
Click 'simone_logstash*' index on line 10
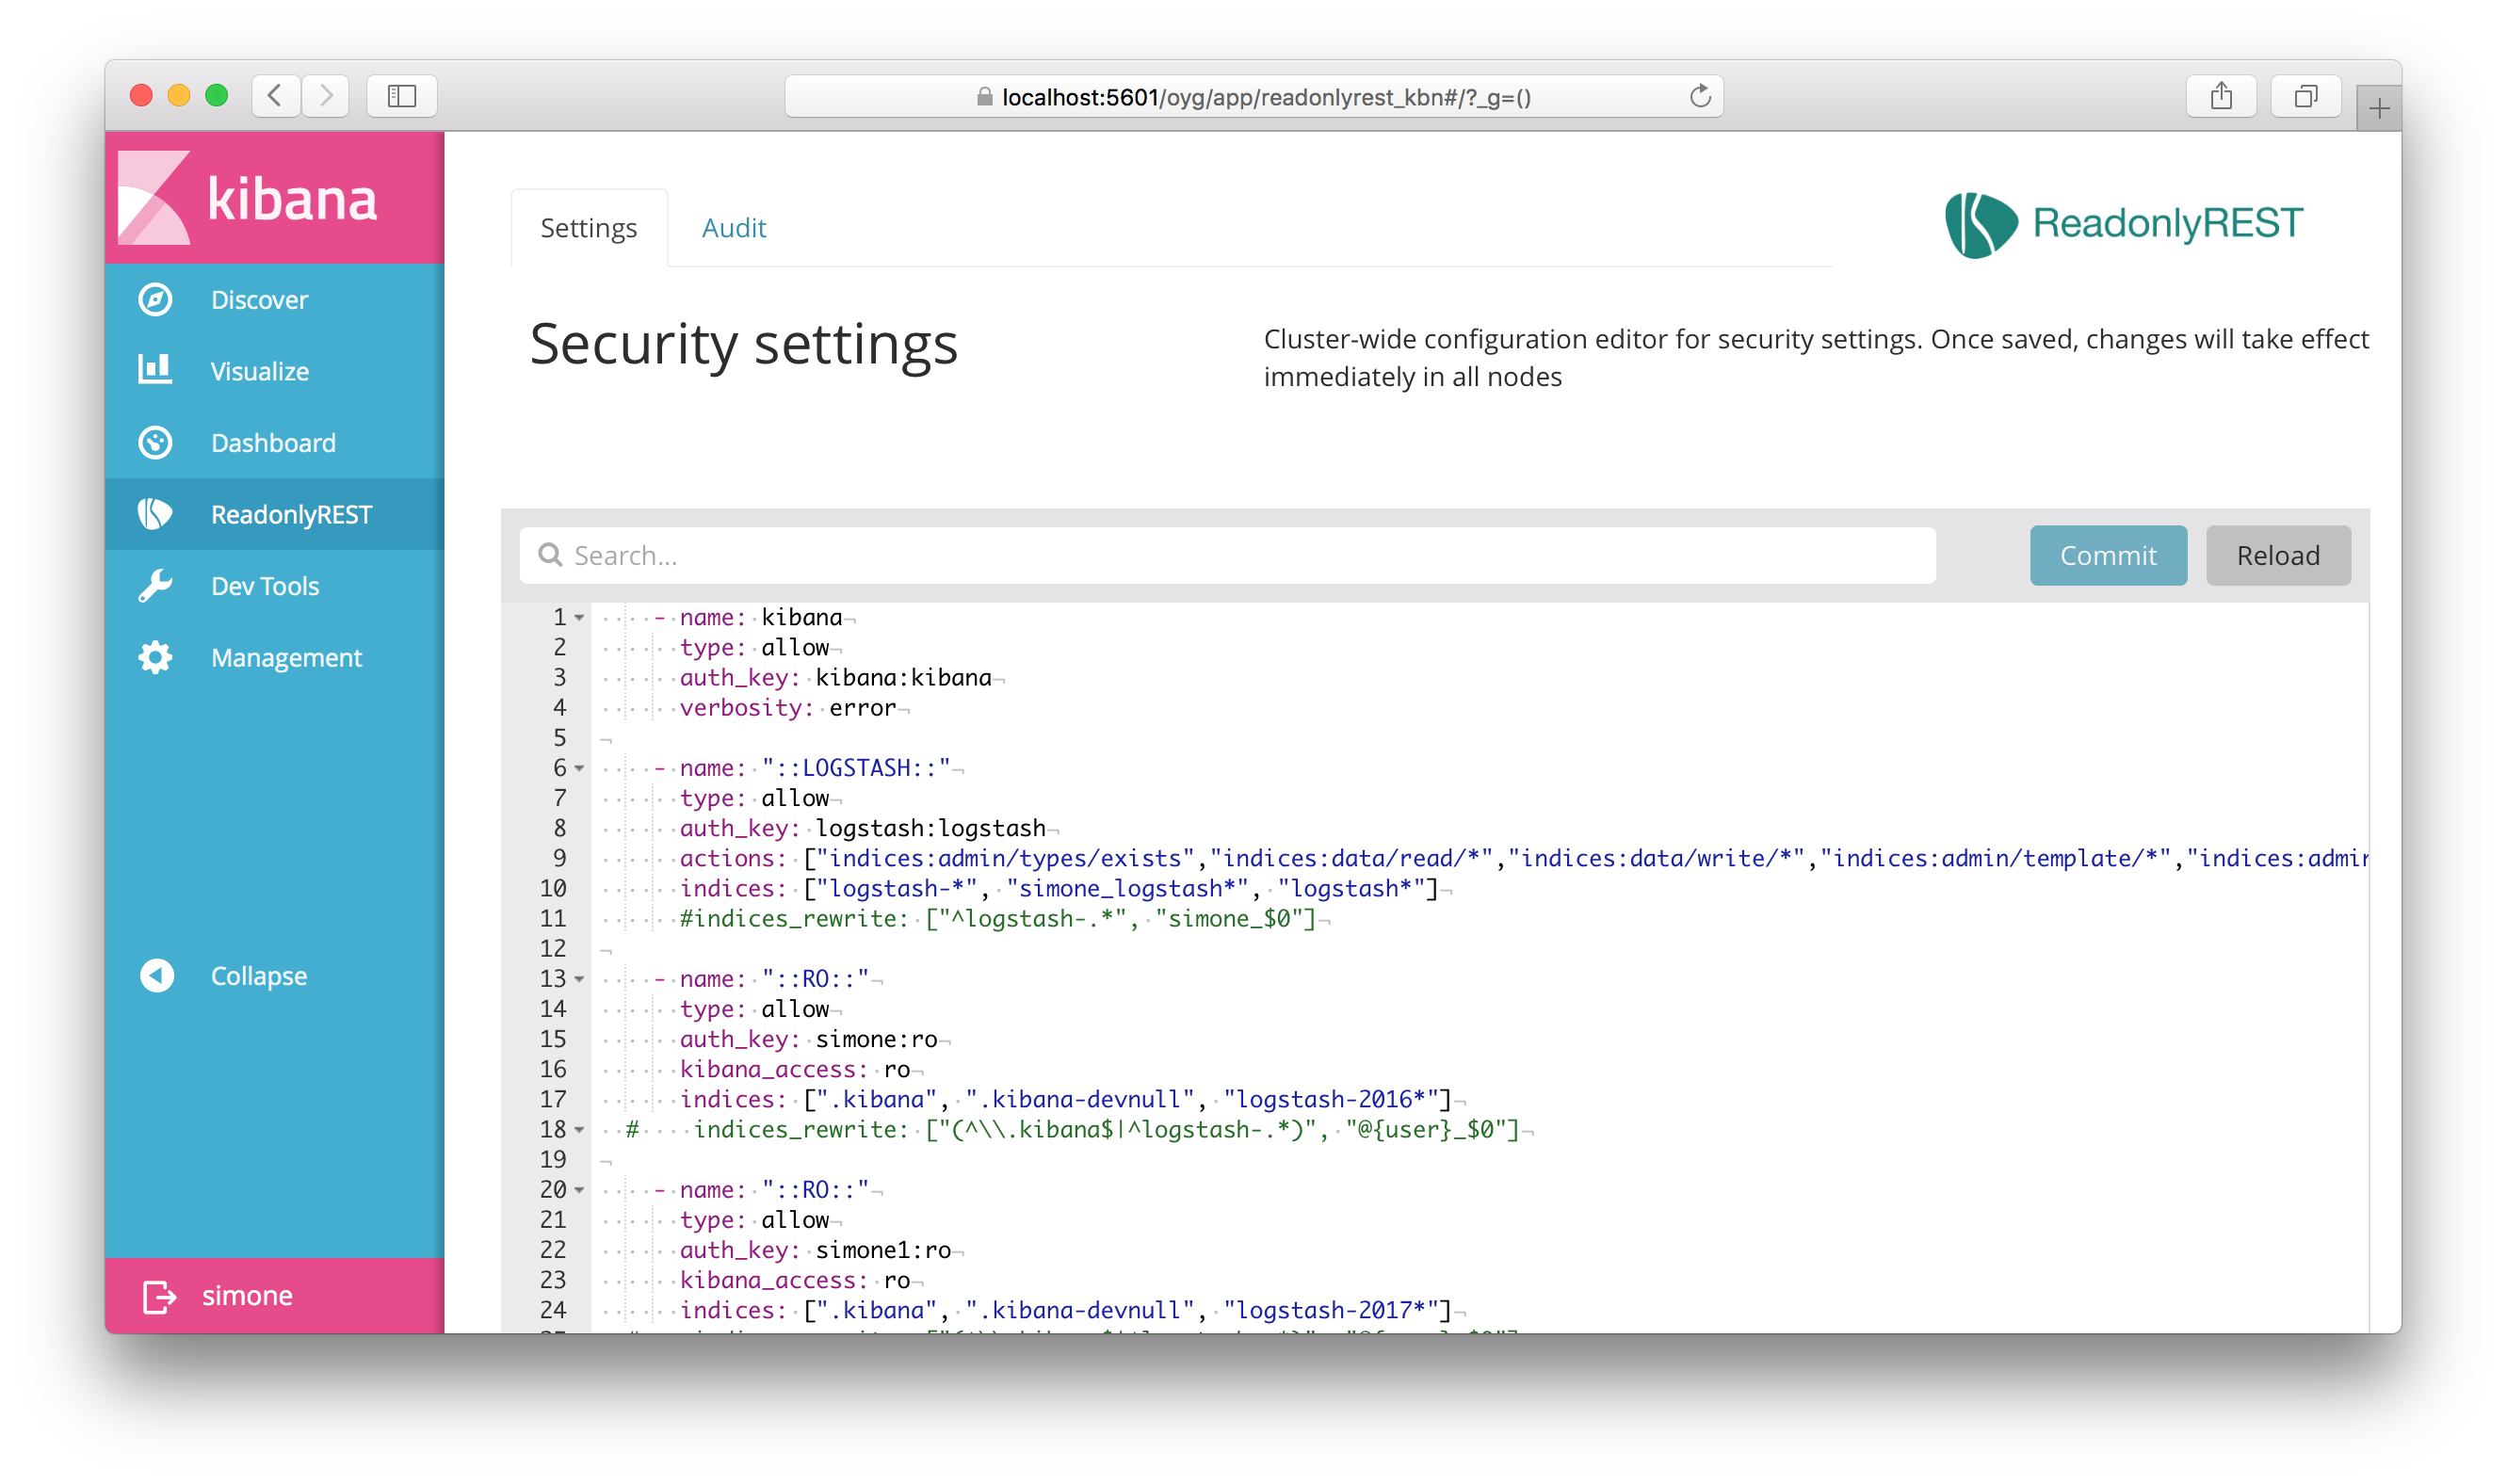pyautogui.click(x=1128, y=889)
